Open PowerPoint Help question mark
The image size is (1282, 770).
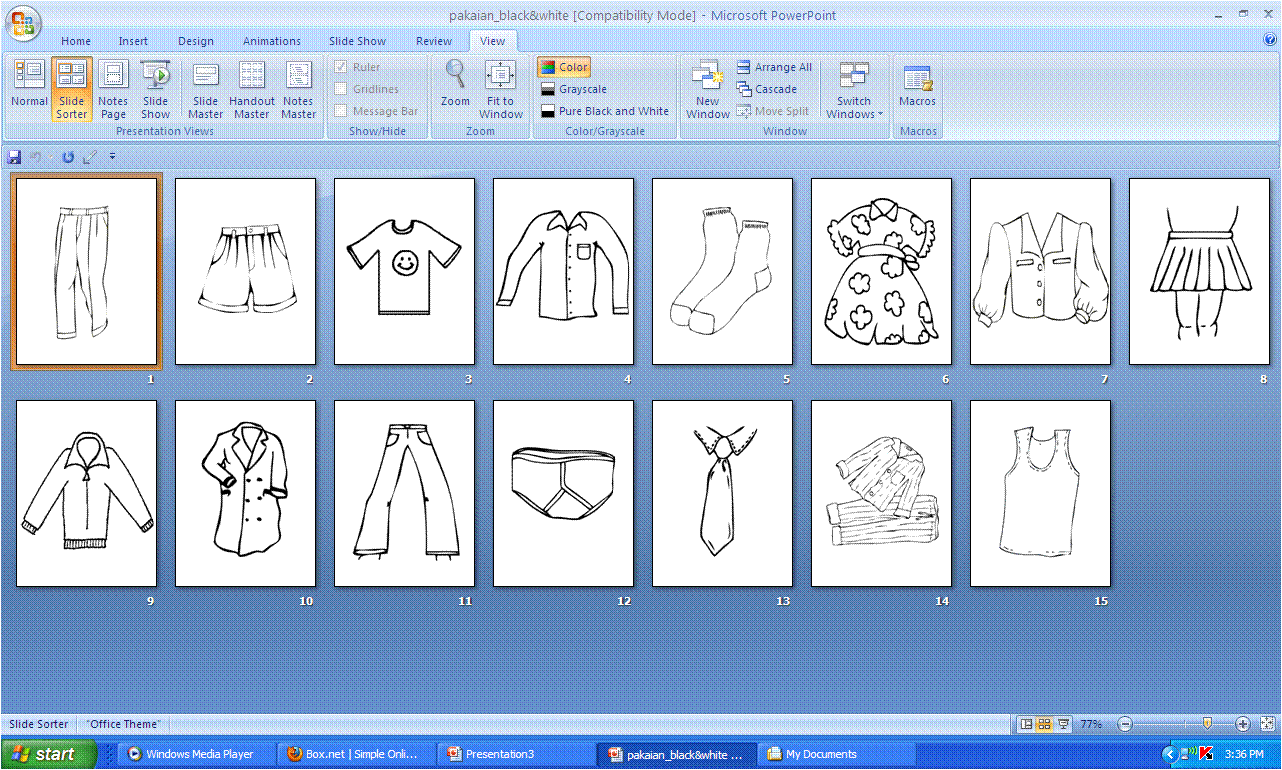pos(1270,40)
